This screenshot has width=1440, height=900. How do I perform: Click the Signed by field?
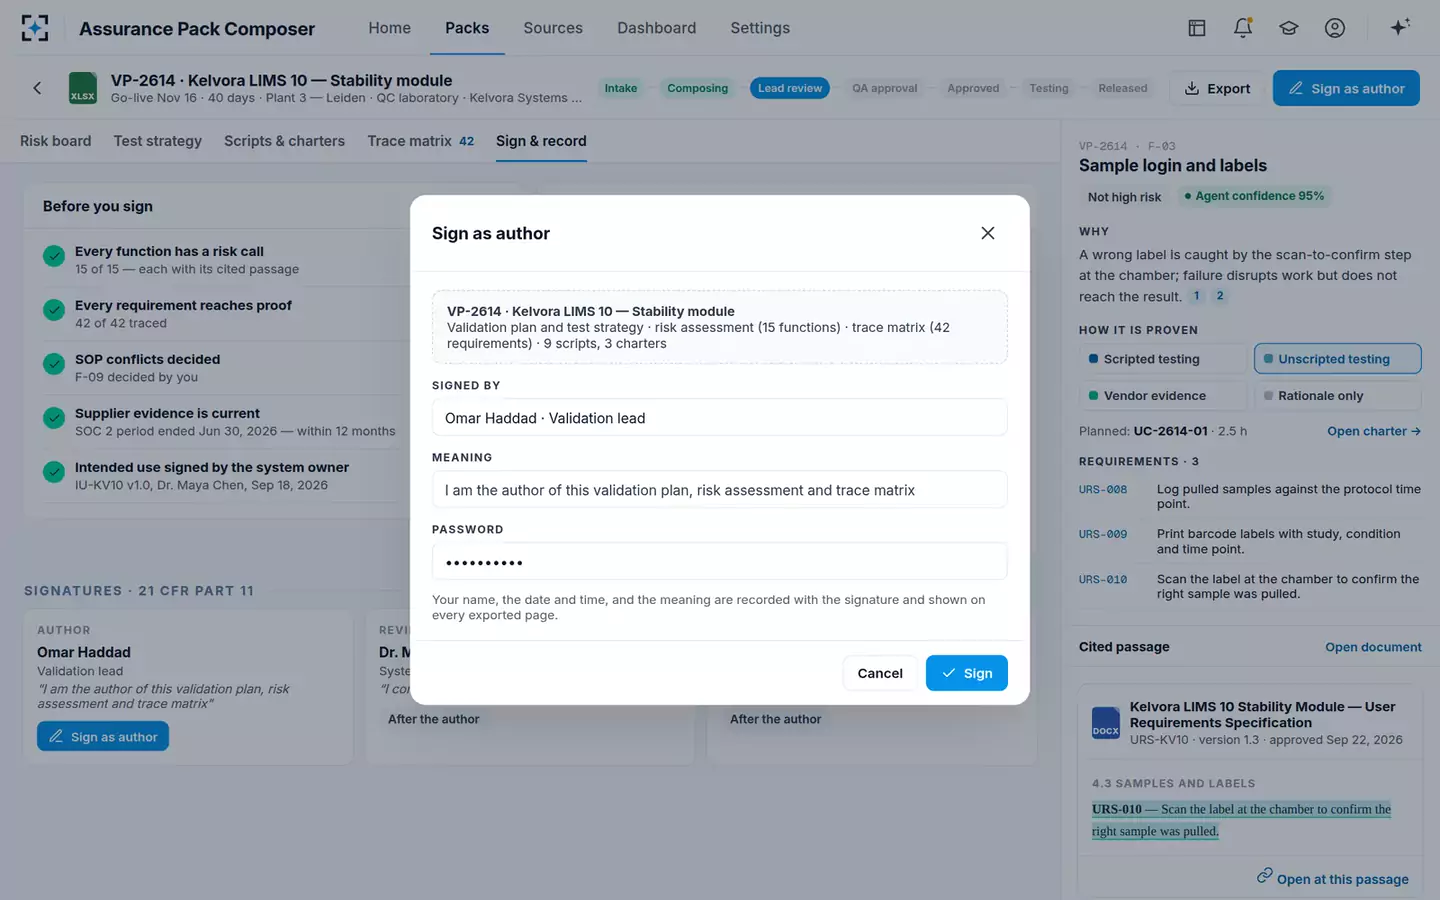click(719, 418)
